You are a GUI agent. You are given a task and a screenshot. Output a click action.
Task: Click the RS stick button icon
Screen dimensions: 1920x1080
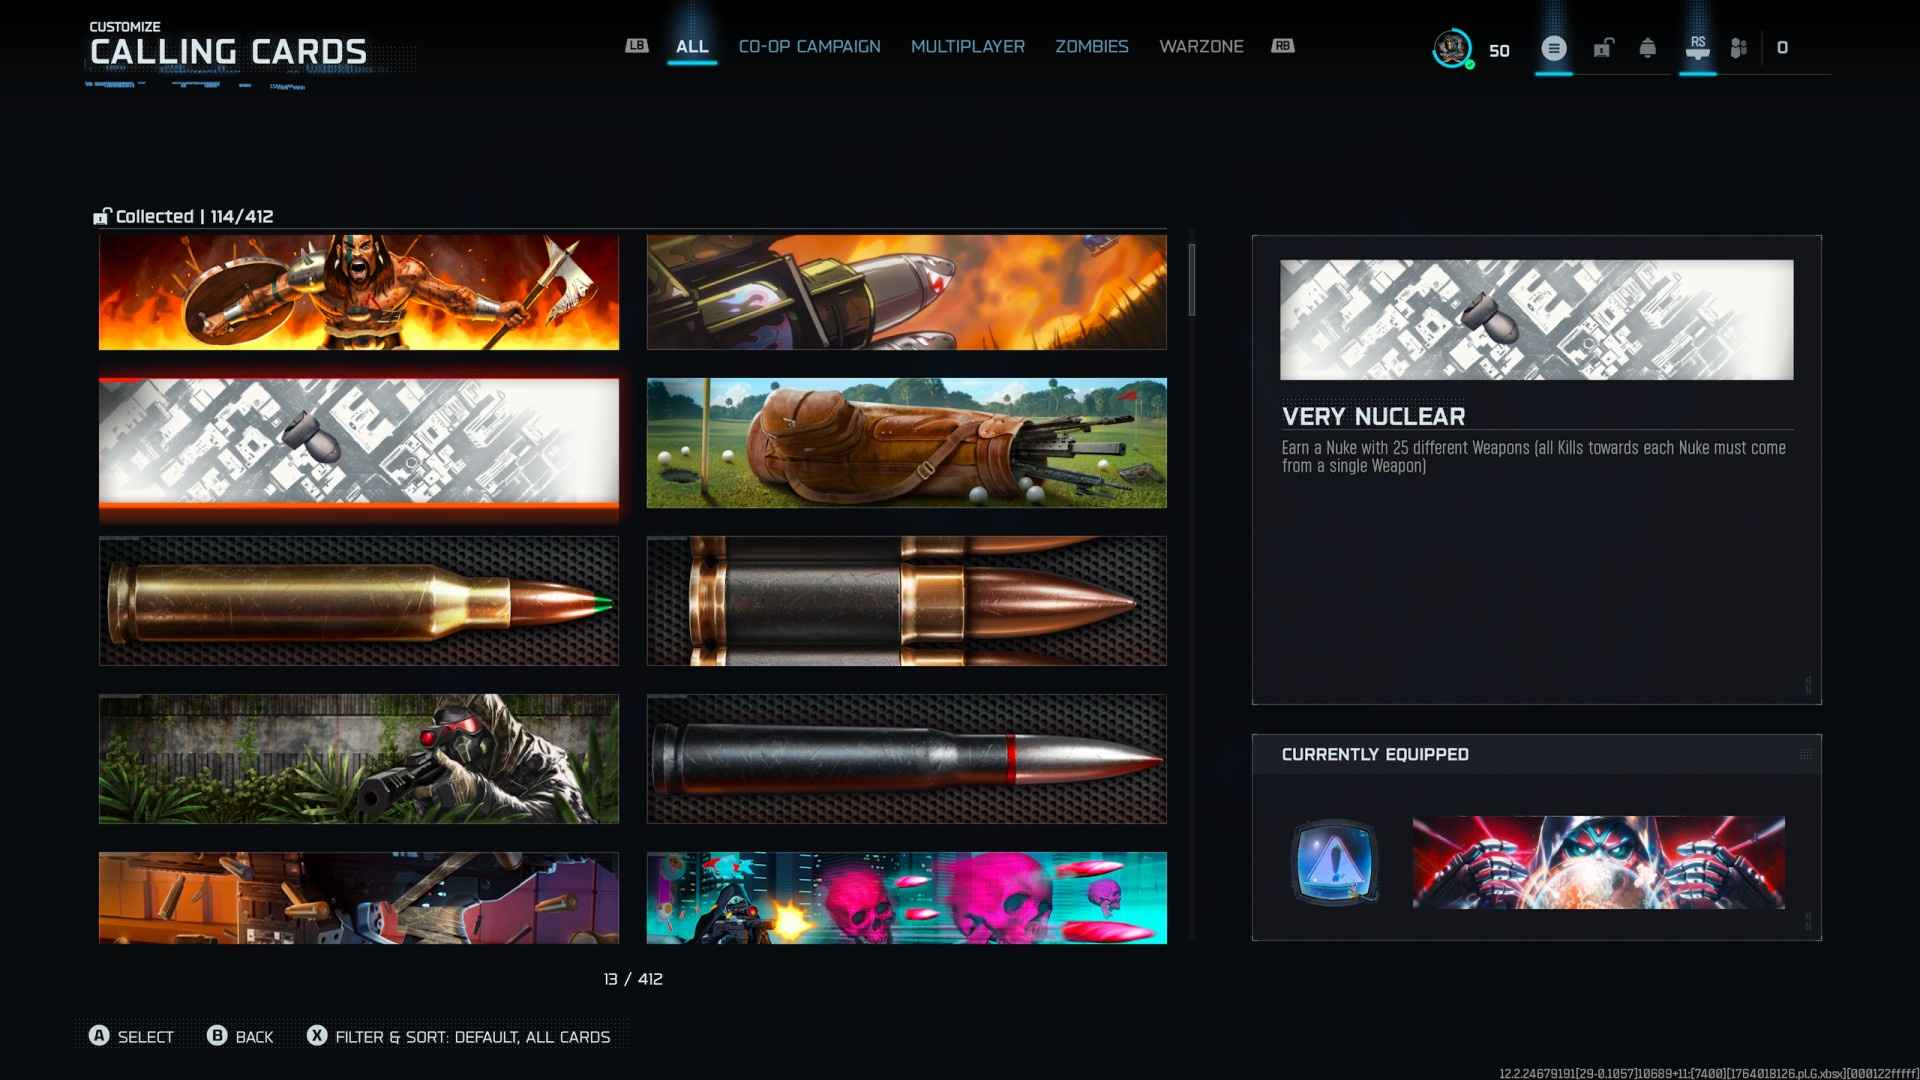click(1697, 48)
